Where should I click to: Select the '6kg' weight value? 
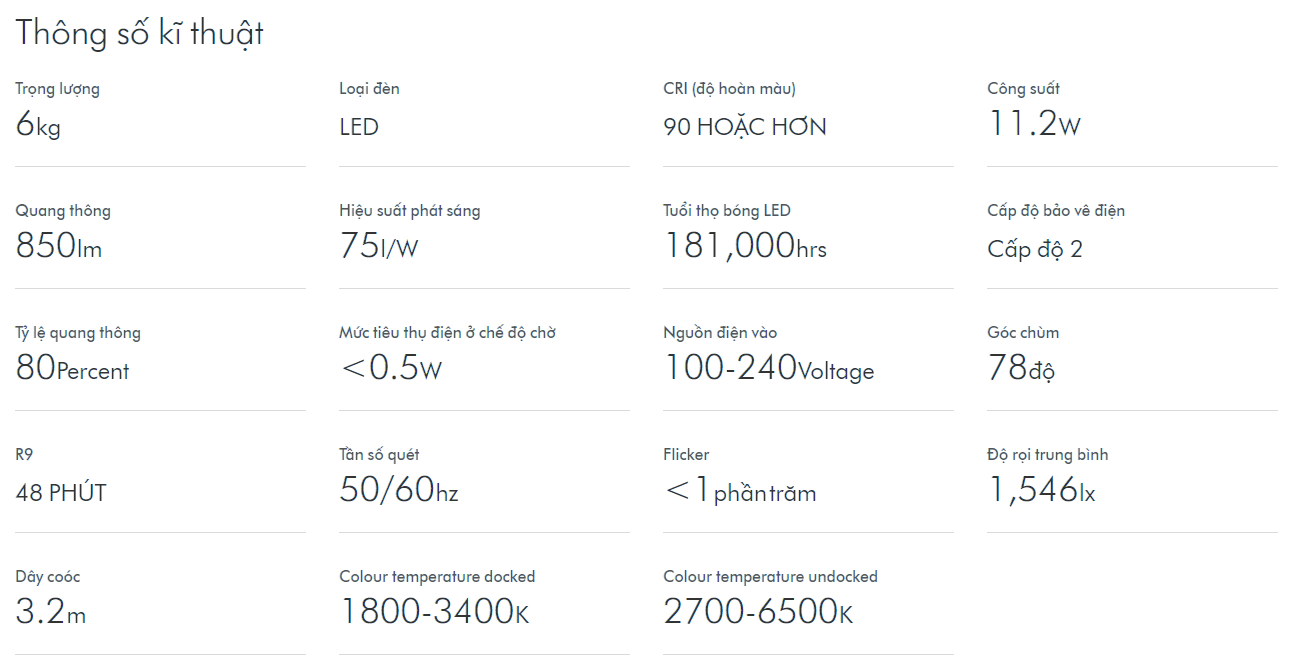click(38, 125)
